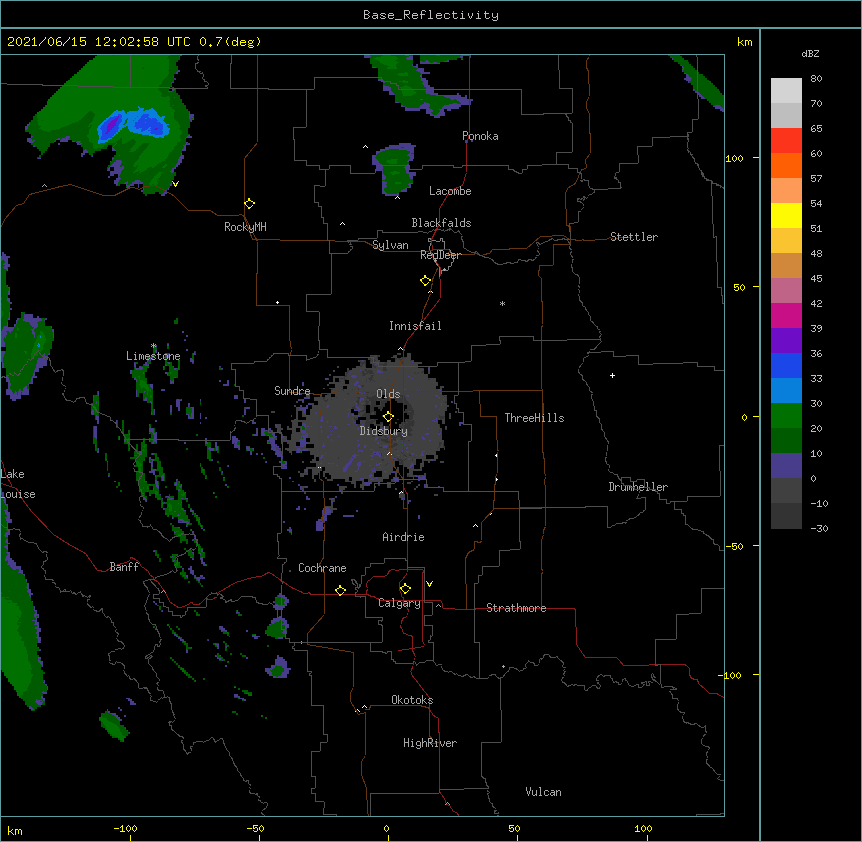Click the Airdrie town label
The height and width of the screenshot is (842, 862).
pyautogui.click(x=403, y=537)
